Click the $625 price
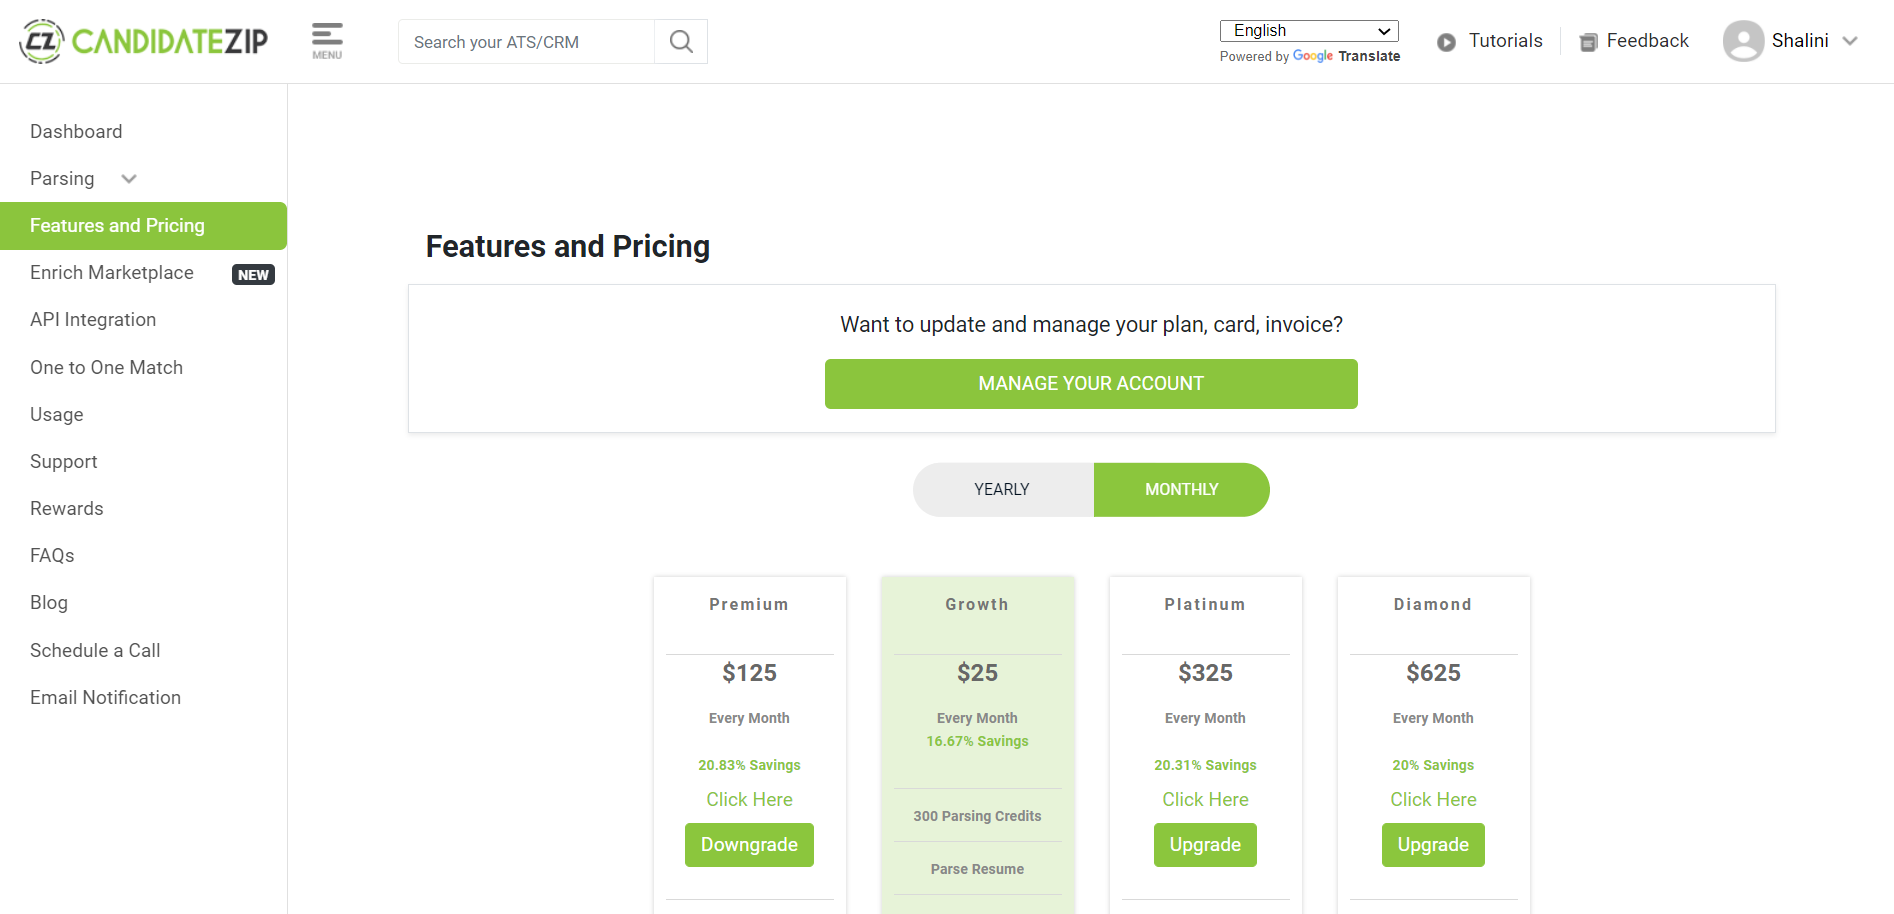Viewport: 1894px width, 914px height. (x=1433, y=673)
